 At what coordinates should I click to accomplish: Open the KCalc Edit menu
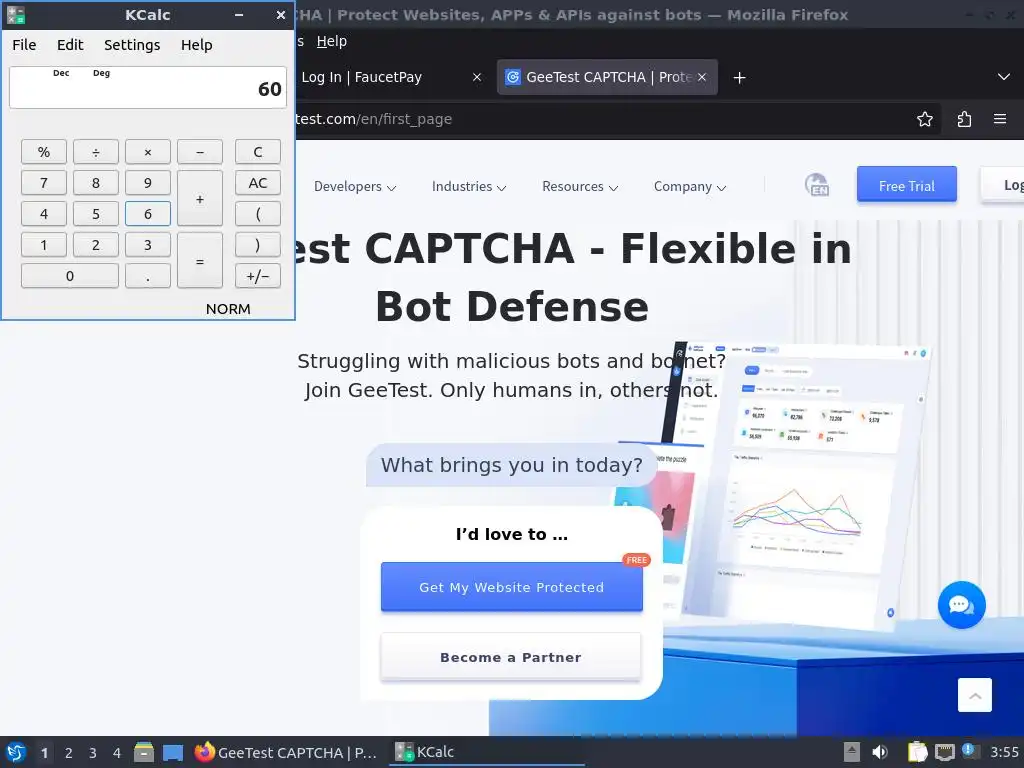pos(70,45)
